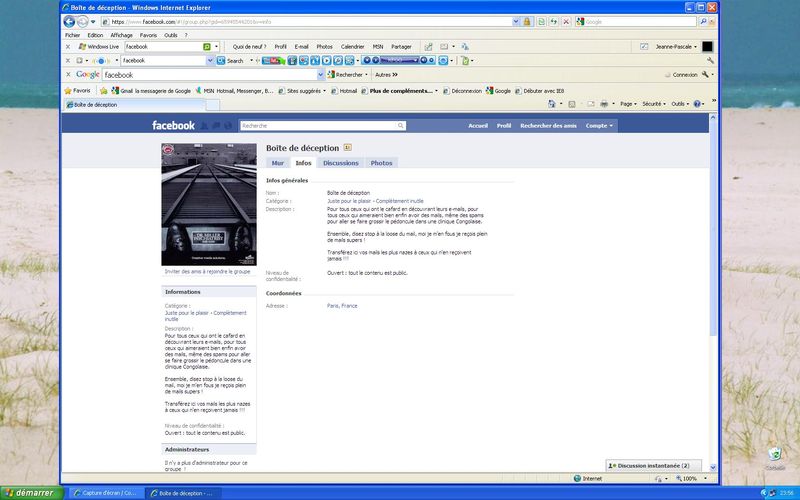
Task: Click the small edit icon next to group title
Action: pyautogui.click(x=347, y=148)
